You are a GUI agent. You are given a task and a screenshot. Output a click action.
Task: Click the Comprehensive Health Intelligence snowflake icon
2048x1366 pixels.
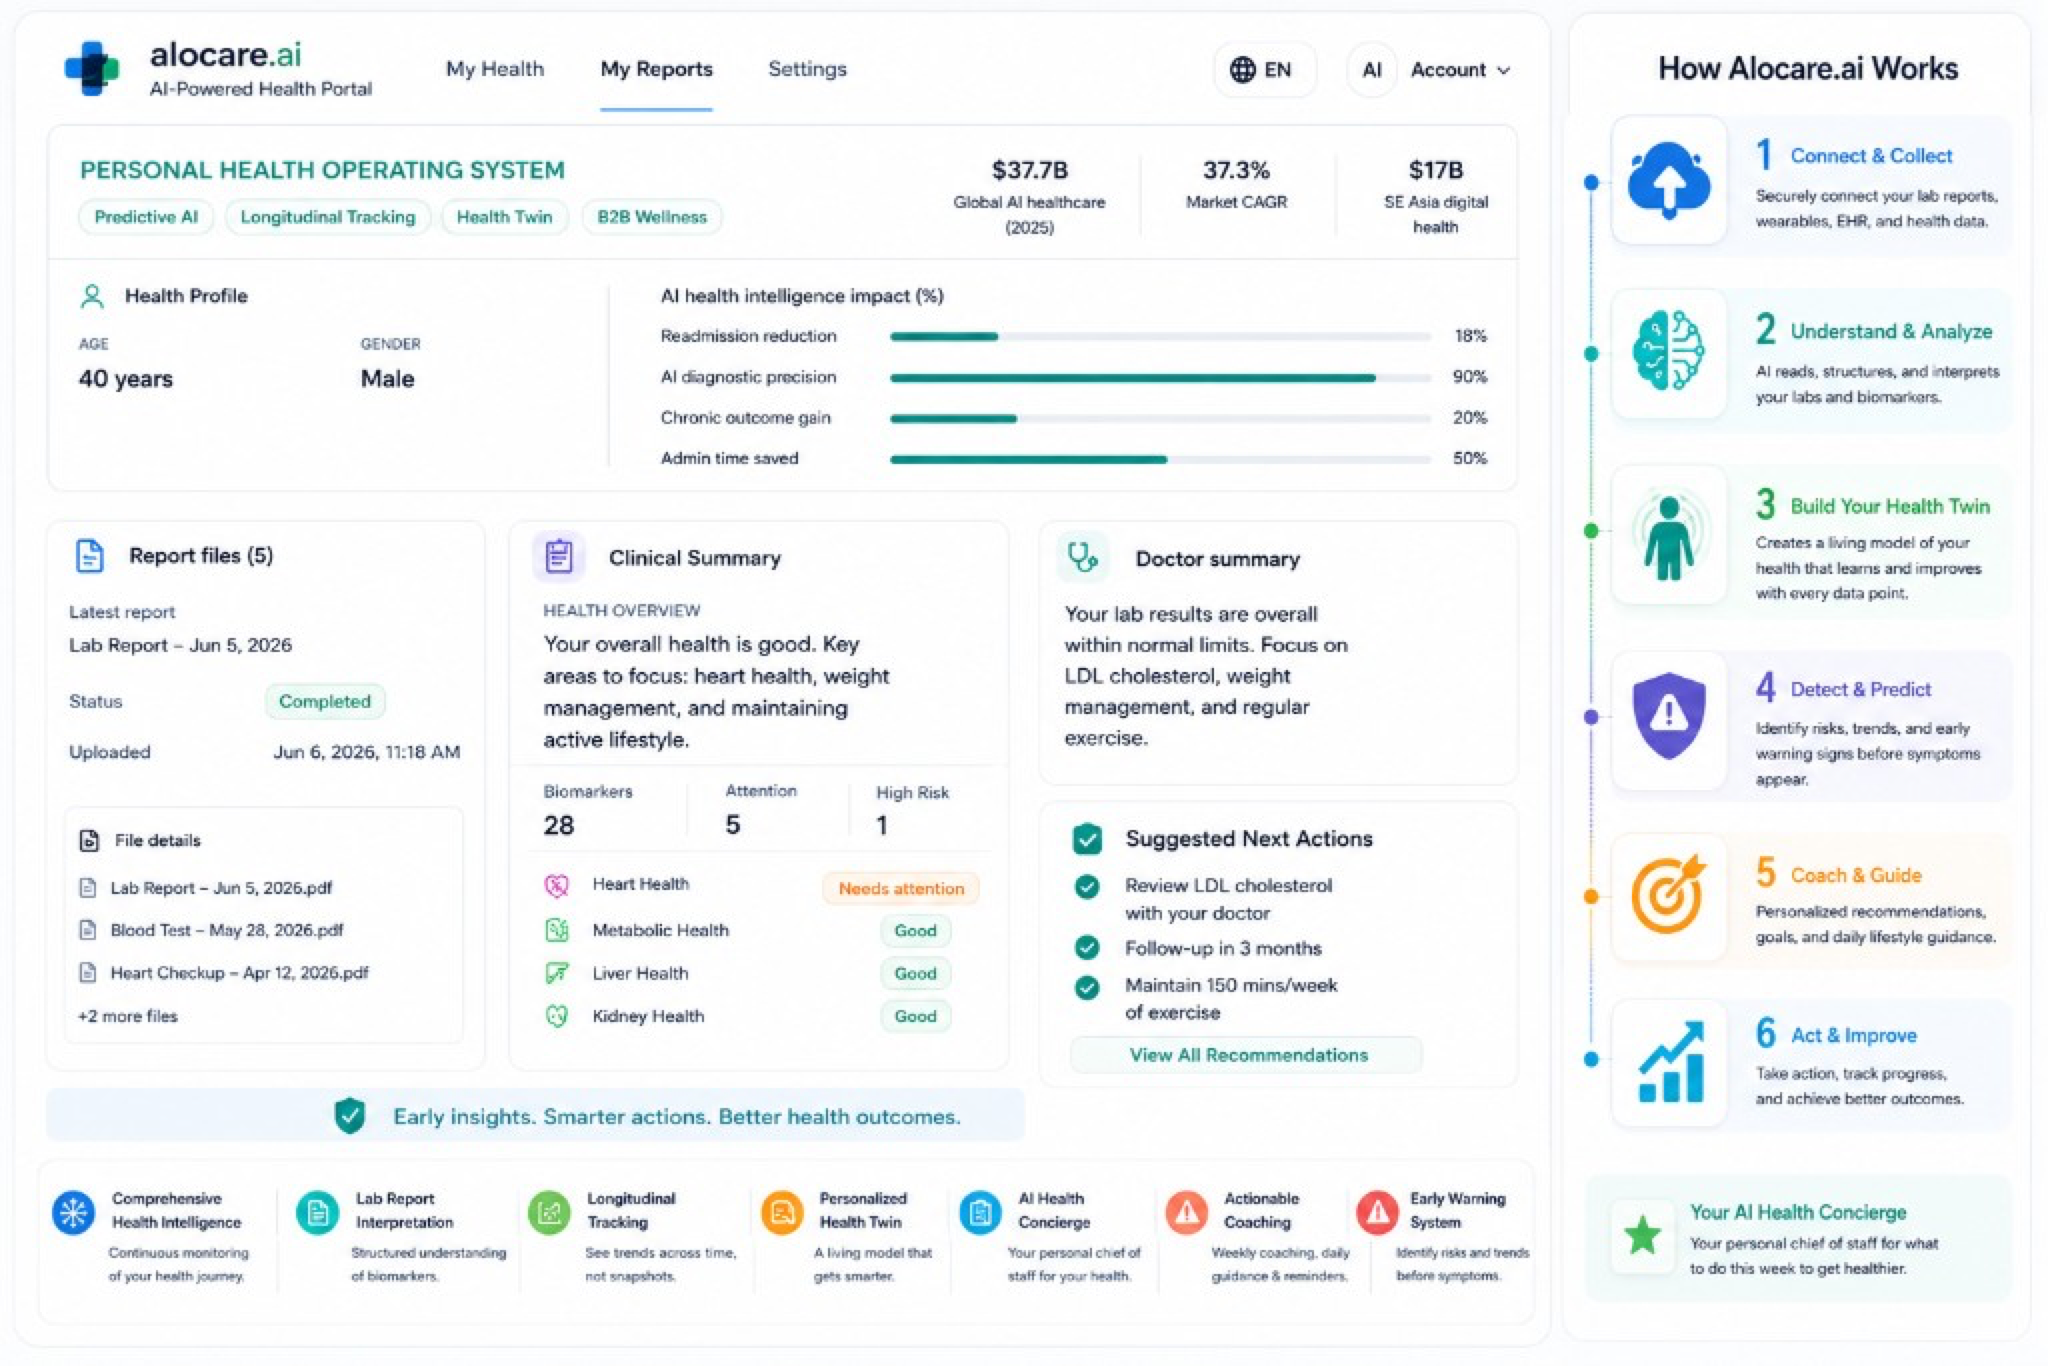(x=74, y=1213)
